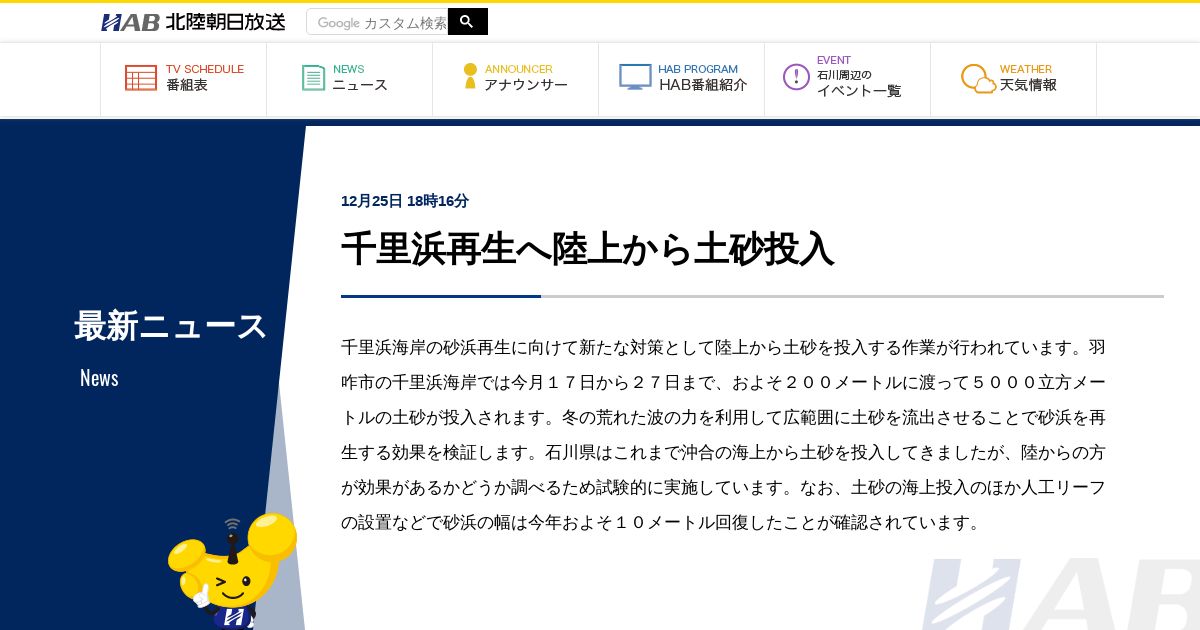Click the magnifier search button
This screenshot has height=630, width=1200.
click(x=467, y=22)
